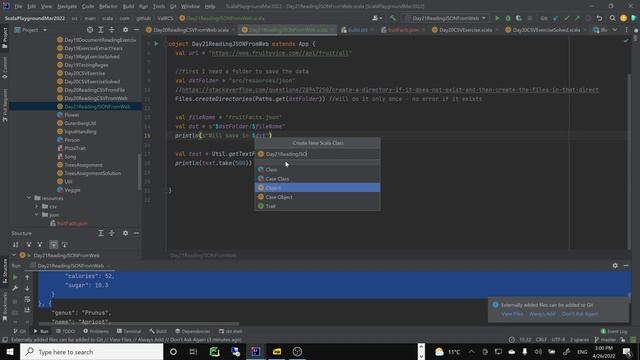Click the Build project hammer icon
640x360 pixels.
coord(393,18)
